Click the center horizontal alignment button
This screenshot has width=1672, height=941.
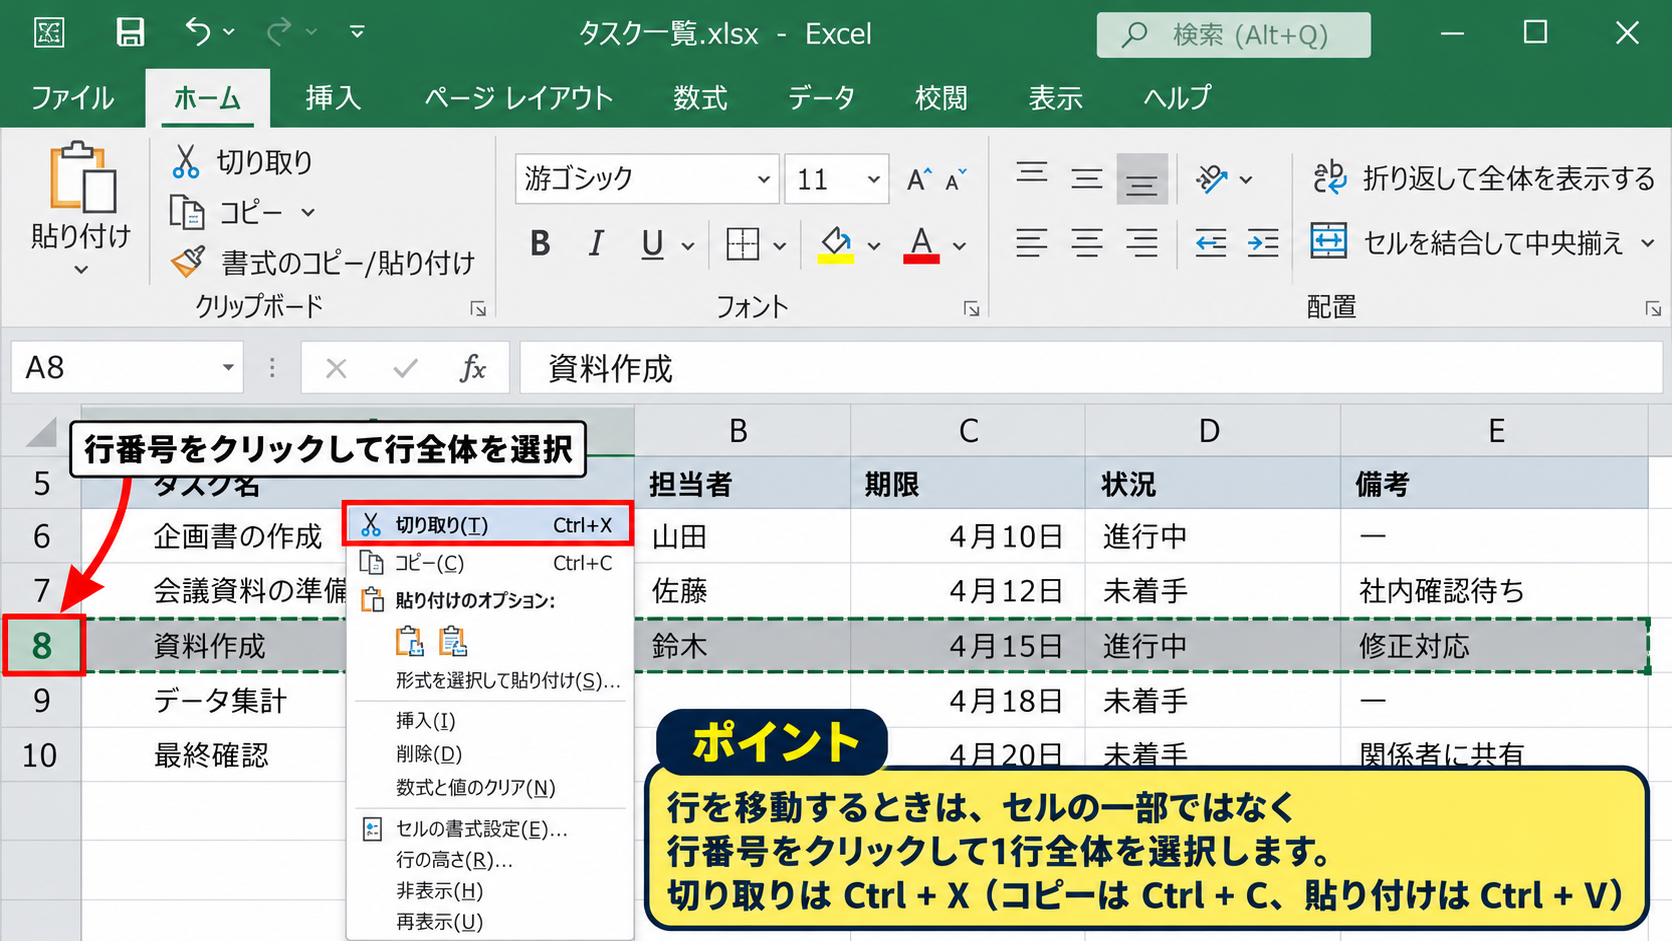click(1087, 243)
